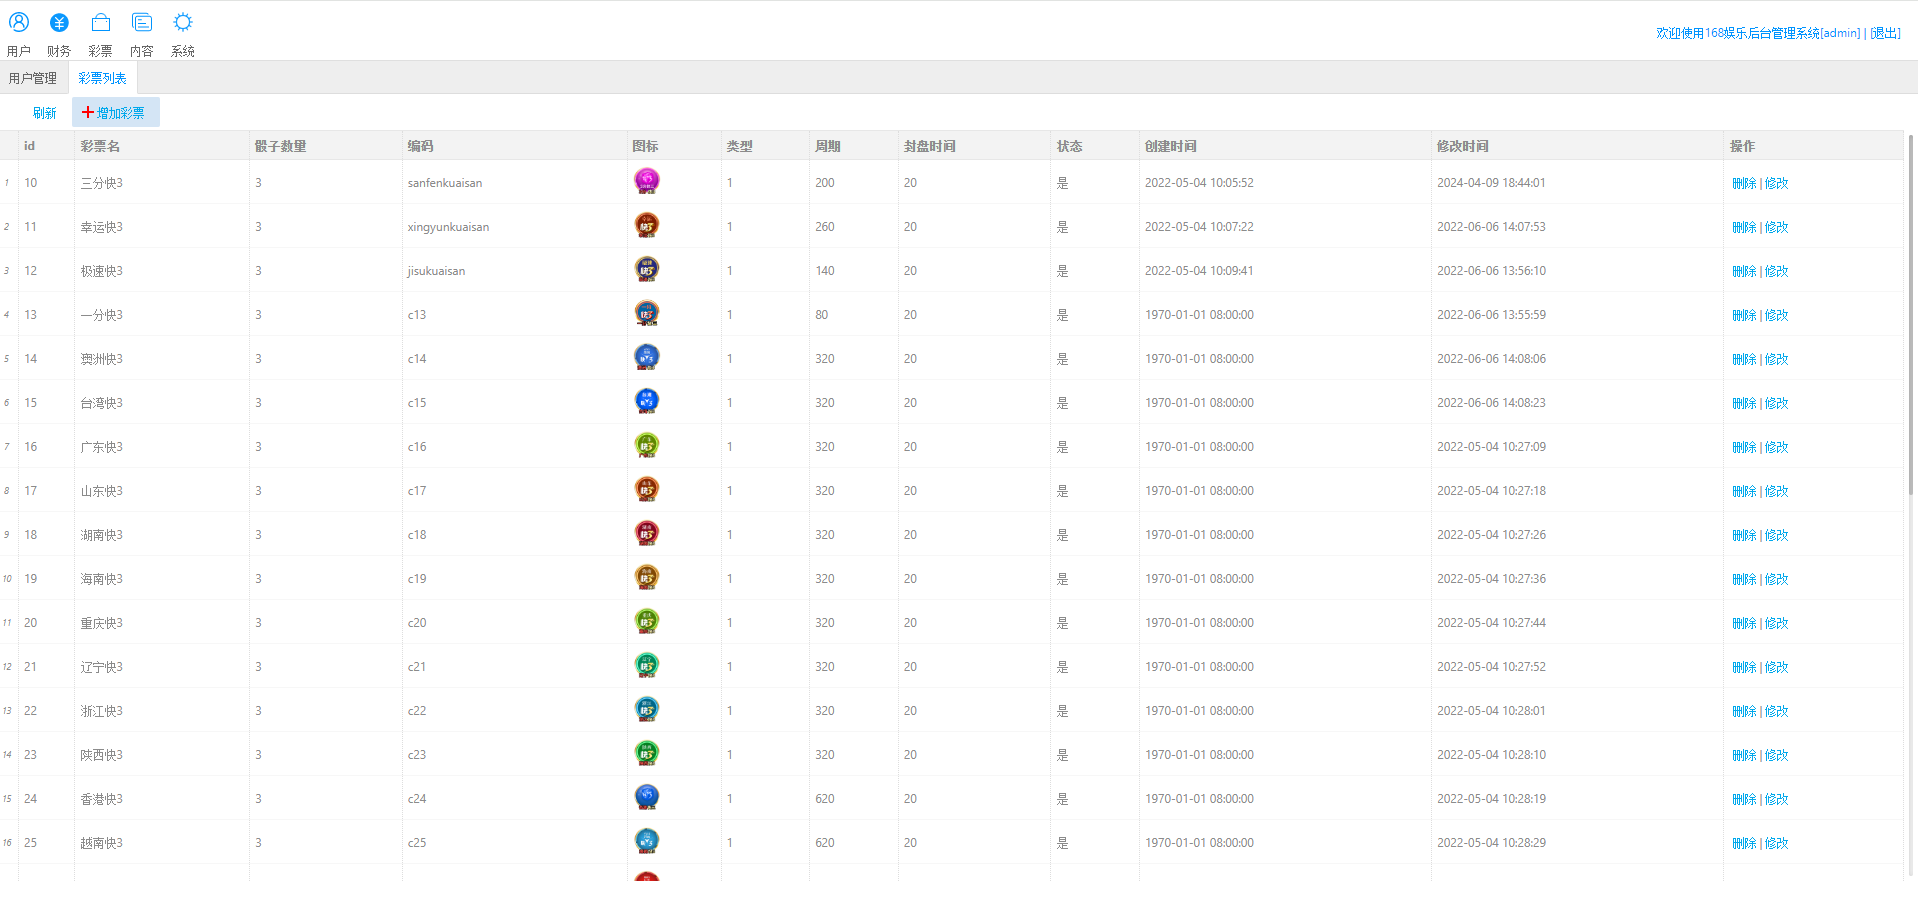
Task: Click the 编码 column header
Action: pyautogui.click(x=514, y=146)
